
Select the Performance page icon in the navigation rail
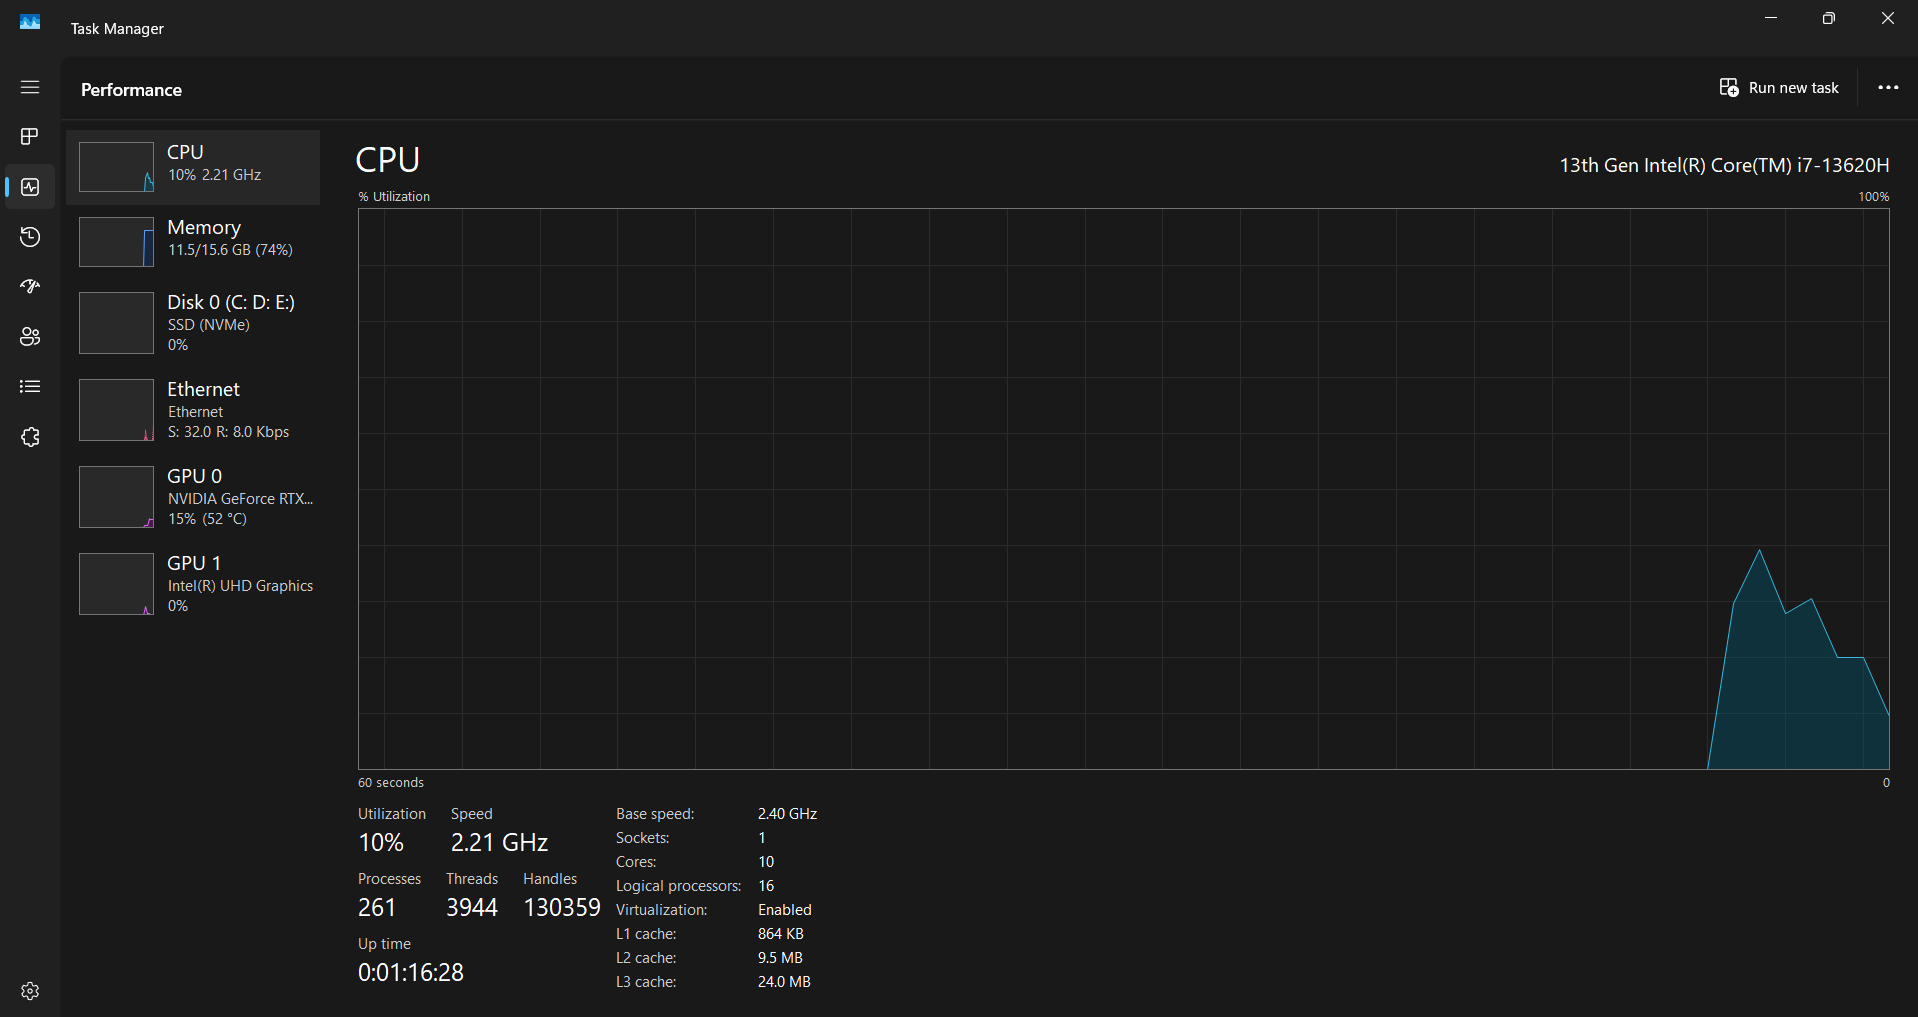pyautogui.click(x=30, y=187)
